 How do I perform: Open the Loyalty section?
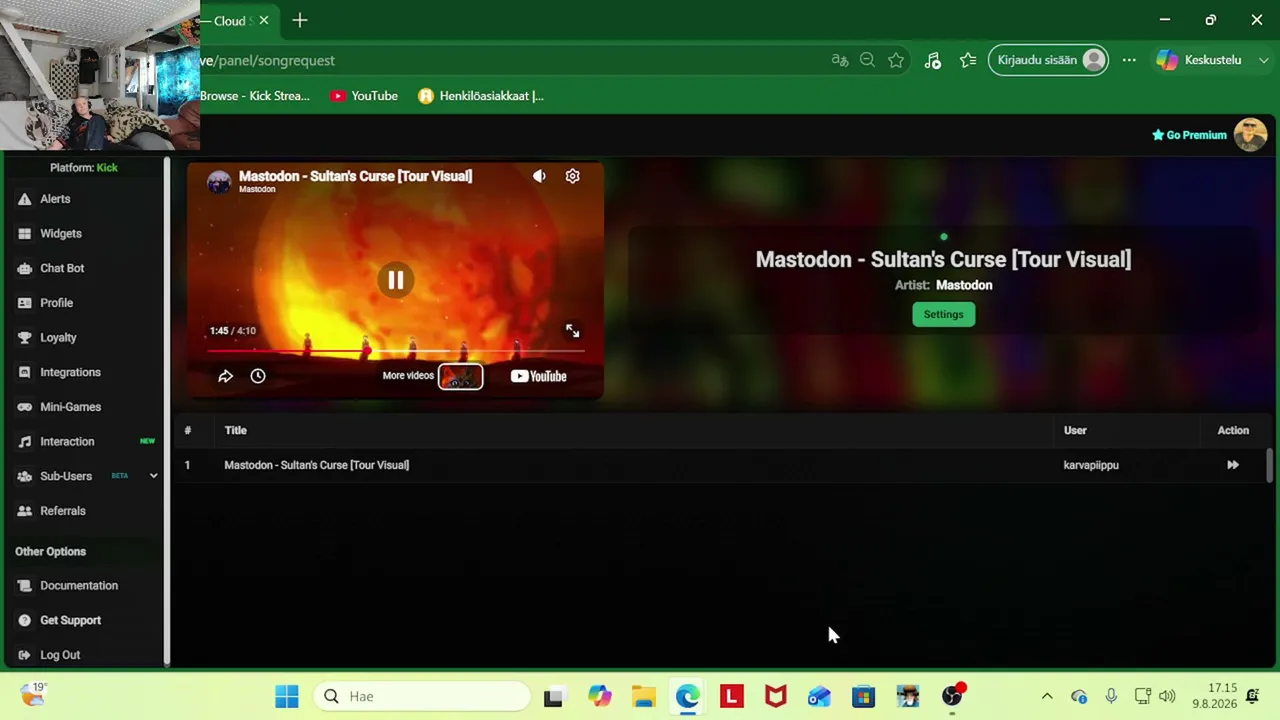pos(58,337)
